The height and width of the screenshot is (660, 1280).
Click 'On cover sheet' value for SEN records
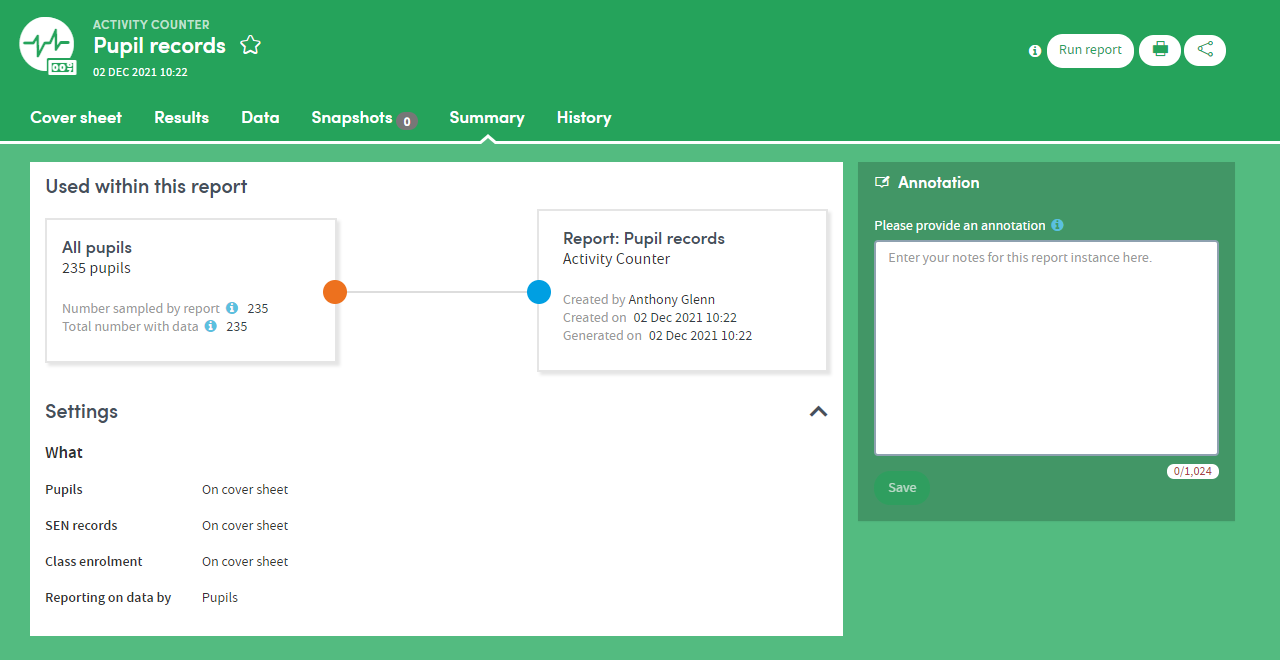[x=245, y=526]
